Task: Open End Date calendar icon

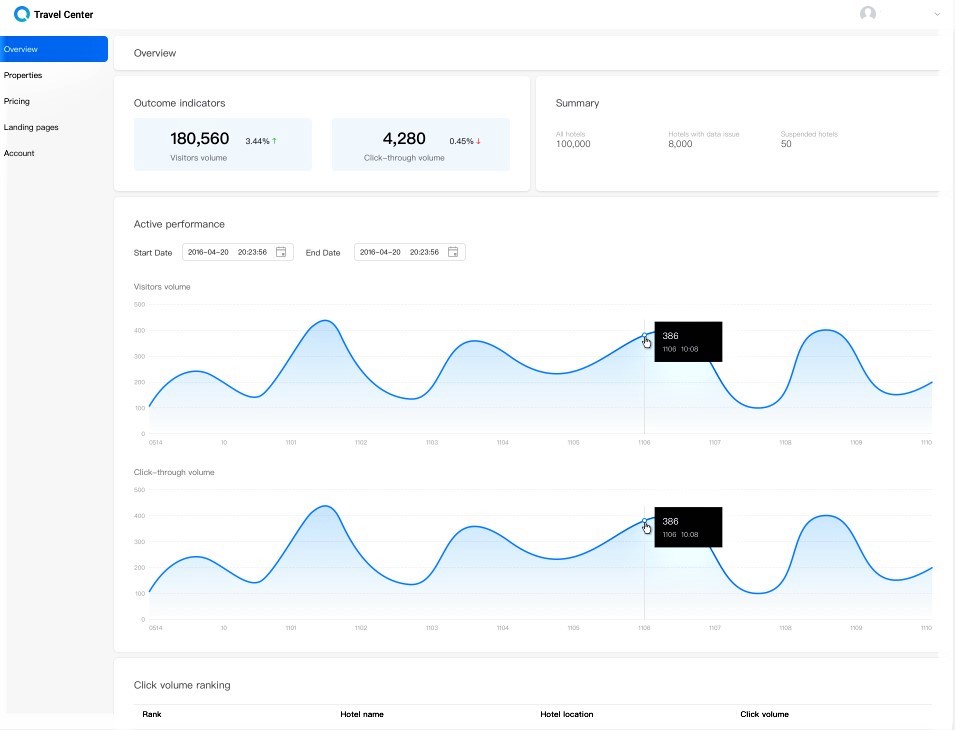Action: 453,252
